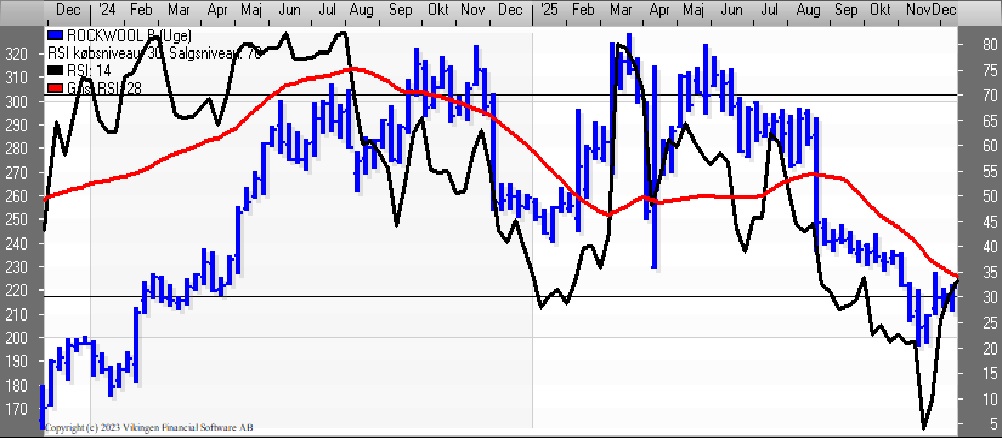
Task: Click the blue ROCKWOOL B legend swatch
Action: click(53, 34)
